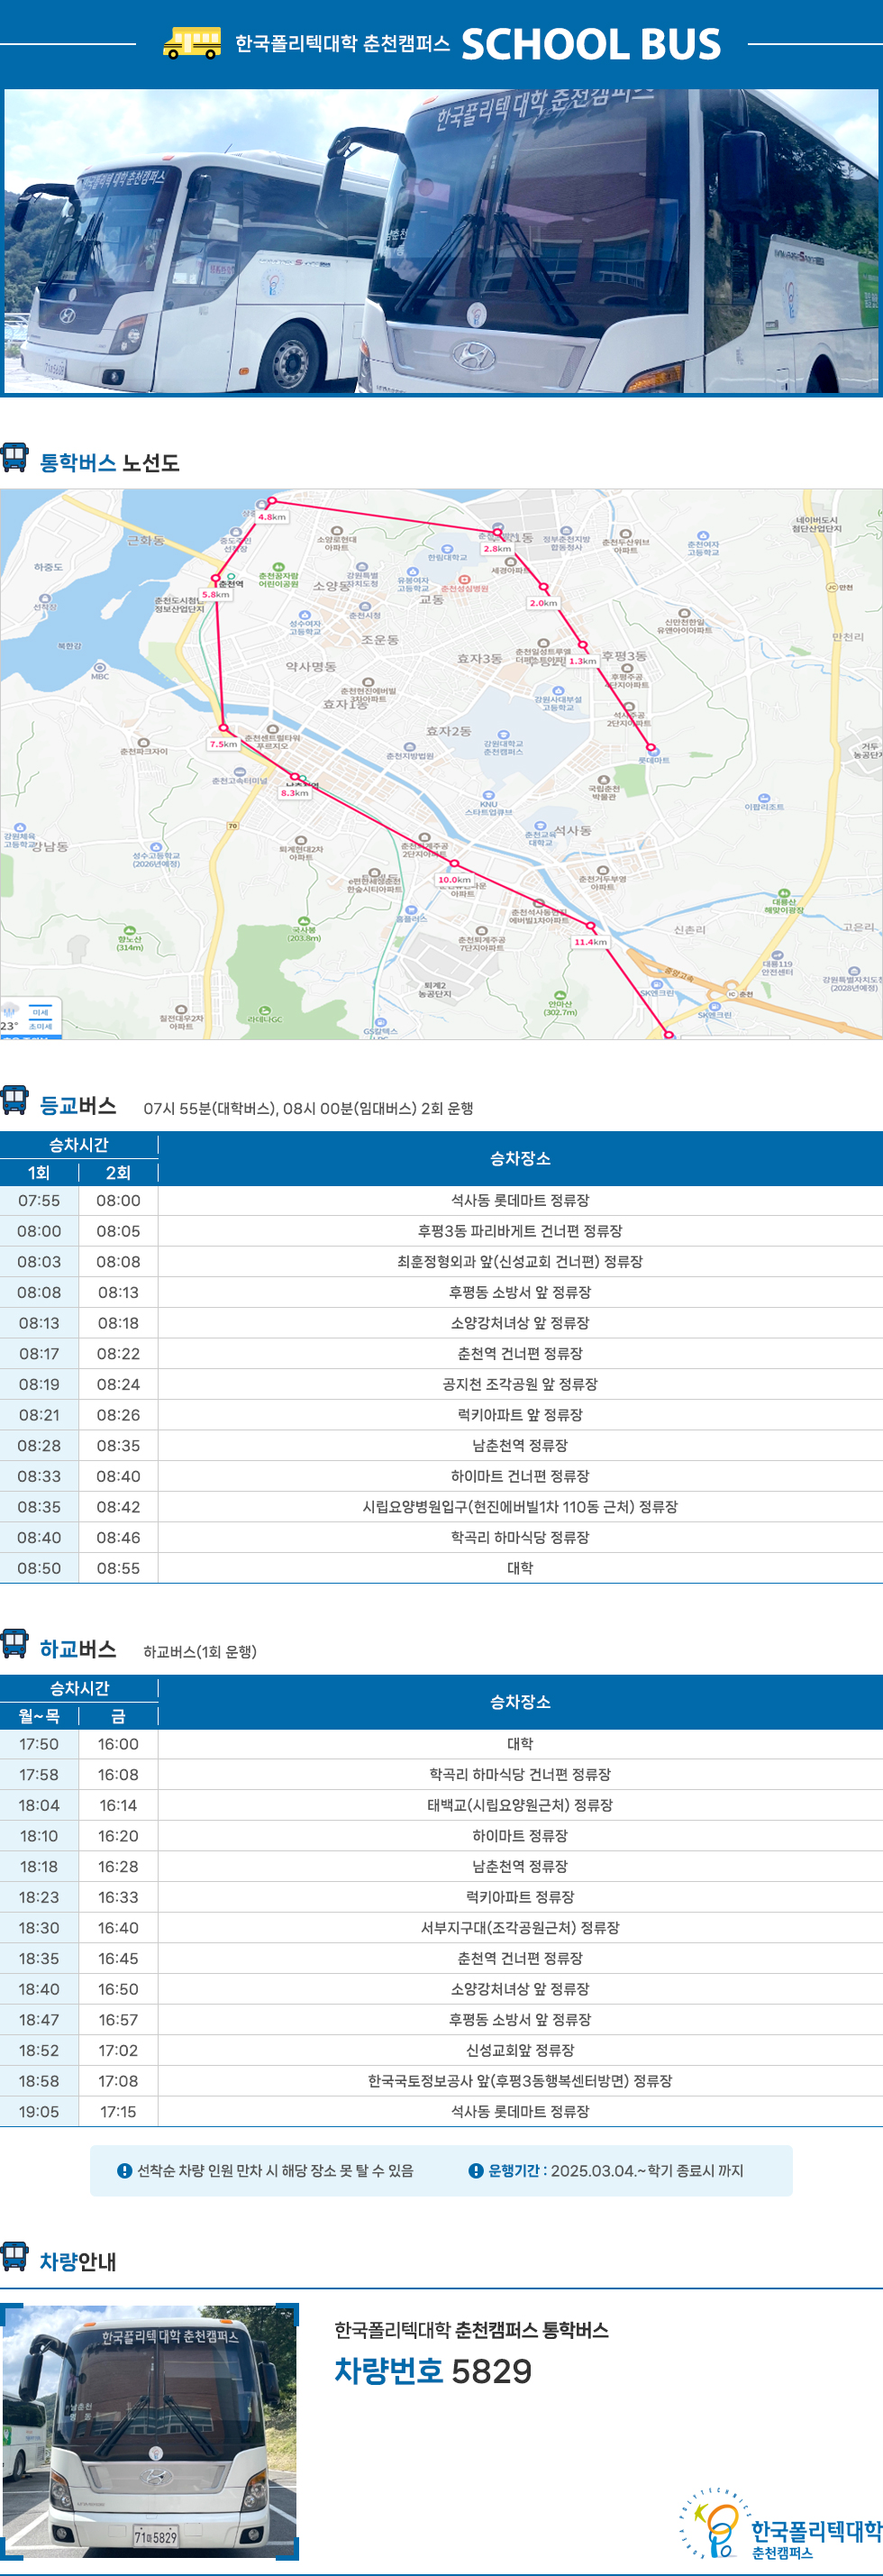
Task: Select the 강원대학교 춘천캠퍼스 marker on map
Action: 503,742
